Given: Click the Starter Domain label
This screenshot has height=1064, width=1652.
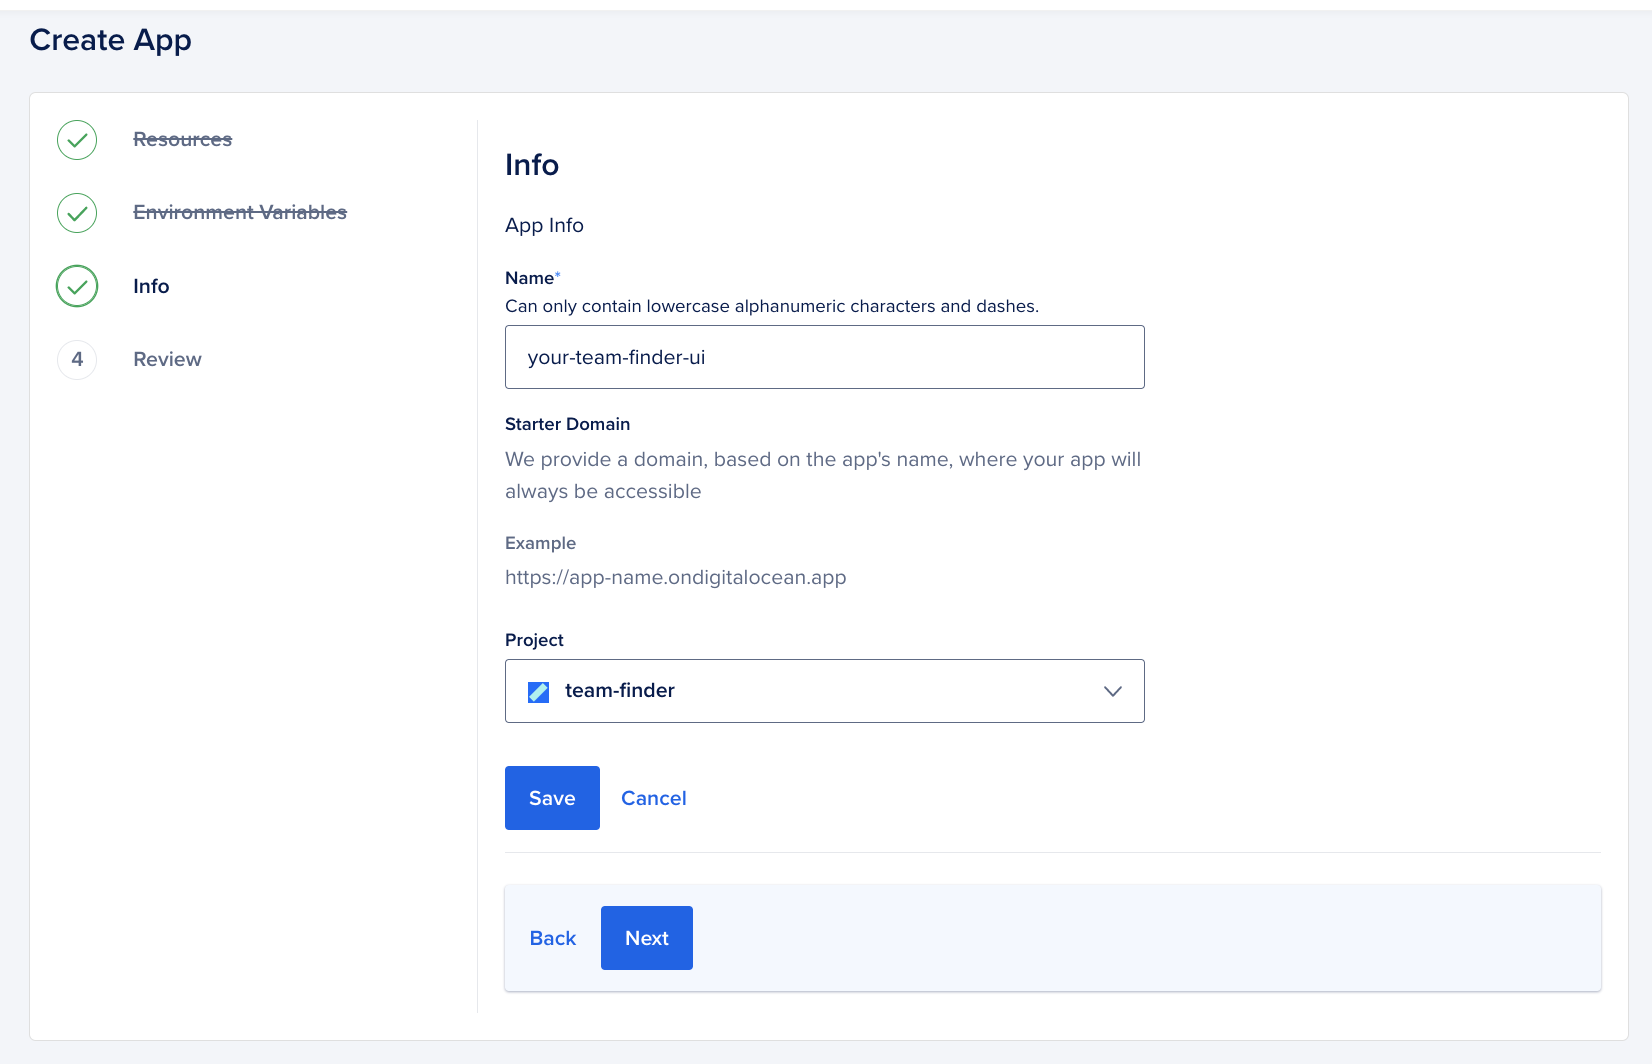Looking at the screenshot, I should click(568, 424).
